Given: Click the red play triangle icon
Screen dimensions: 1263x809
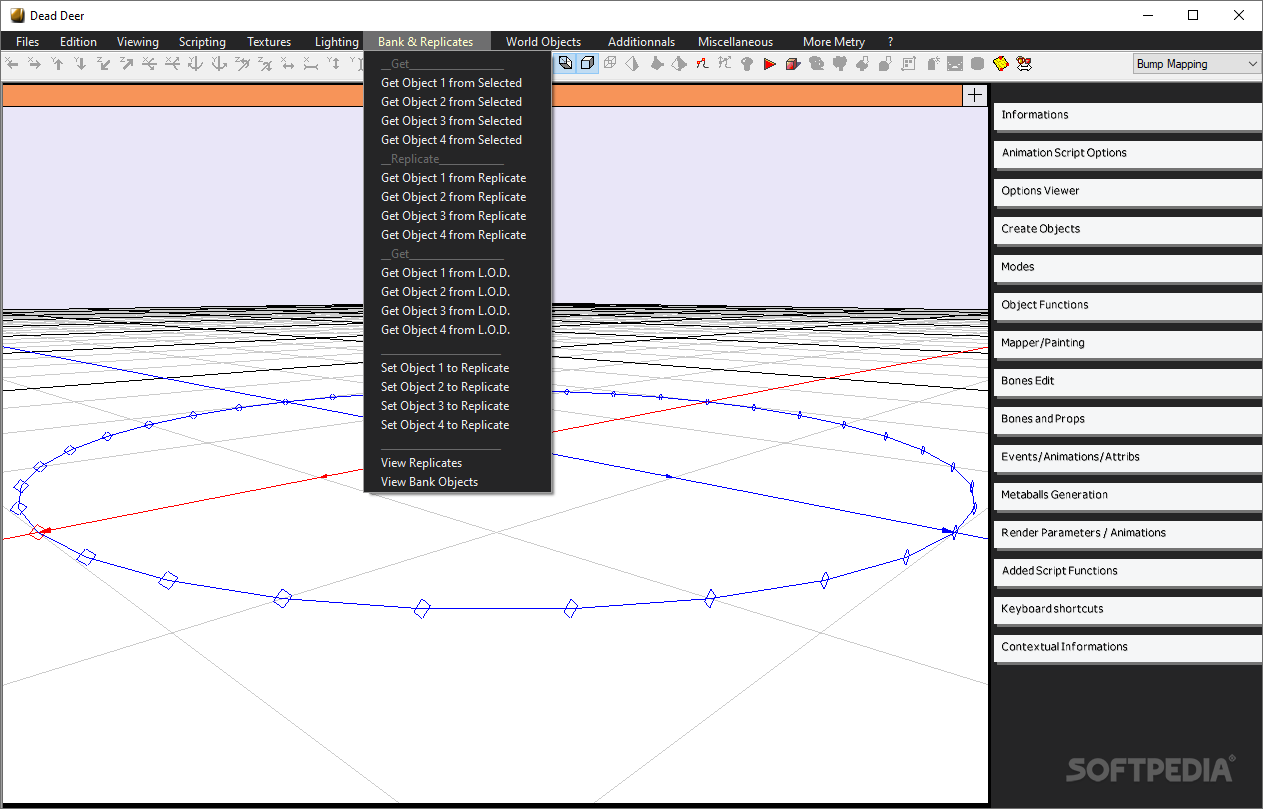Looking at the screenshot, I should pos(770,64).
